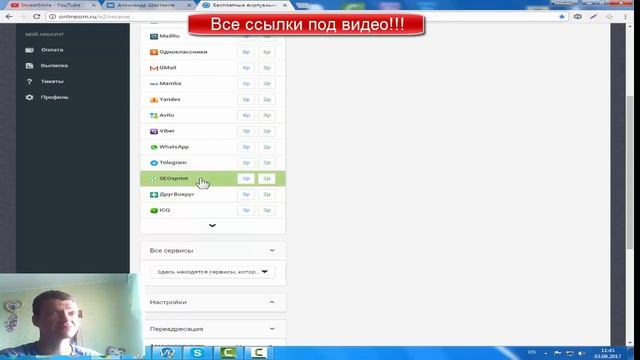Click the network icon in system tray
Screen dimensions: 640x360
tap(570, 353)
